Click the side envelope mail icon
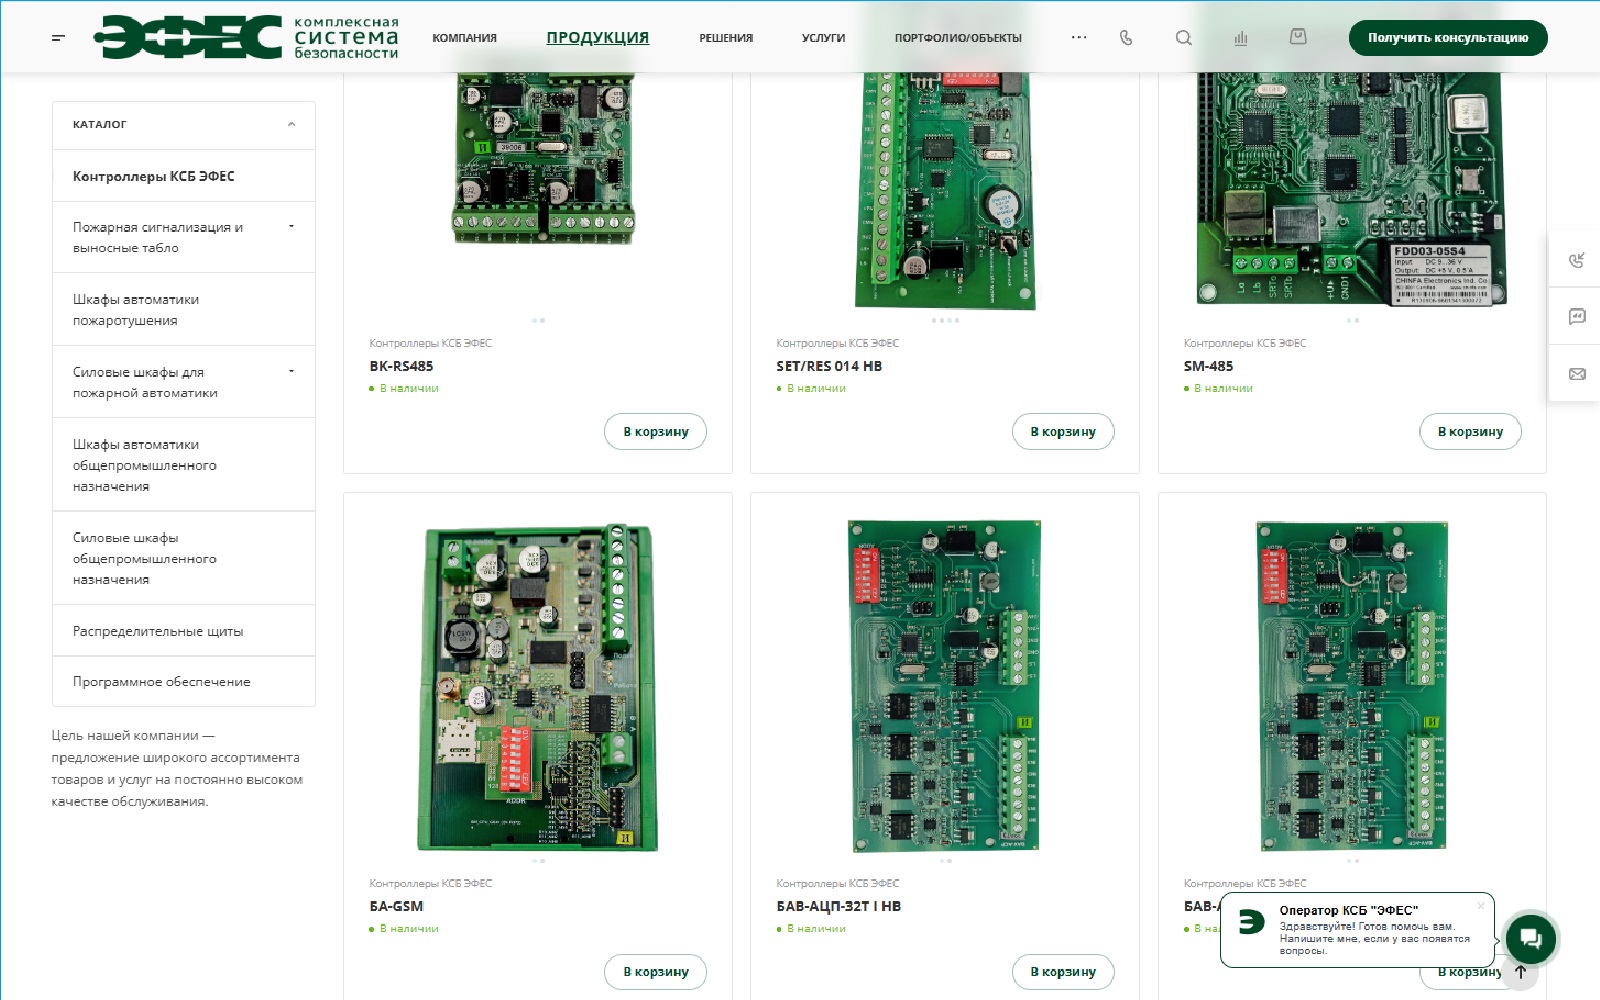1600x1000 pixels. [x=1577, y=374]
